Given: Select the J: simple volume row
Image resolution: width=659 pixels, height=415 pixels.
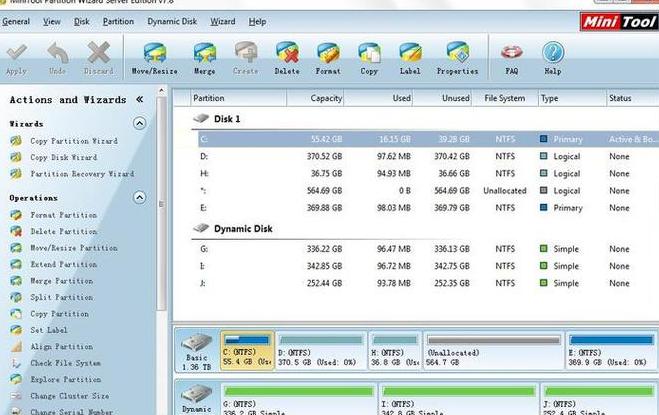Looking at the screenshot, I should click(428, 283).
